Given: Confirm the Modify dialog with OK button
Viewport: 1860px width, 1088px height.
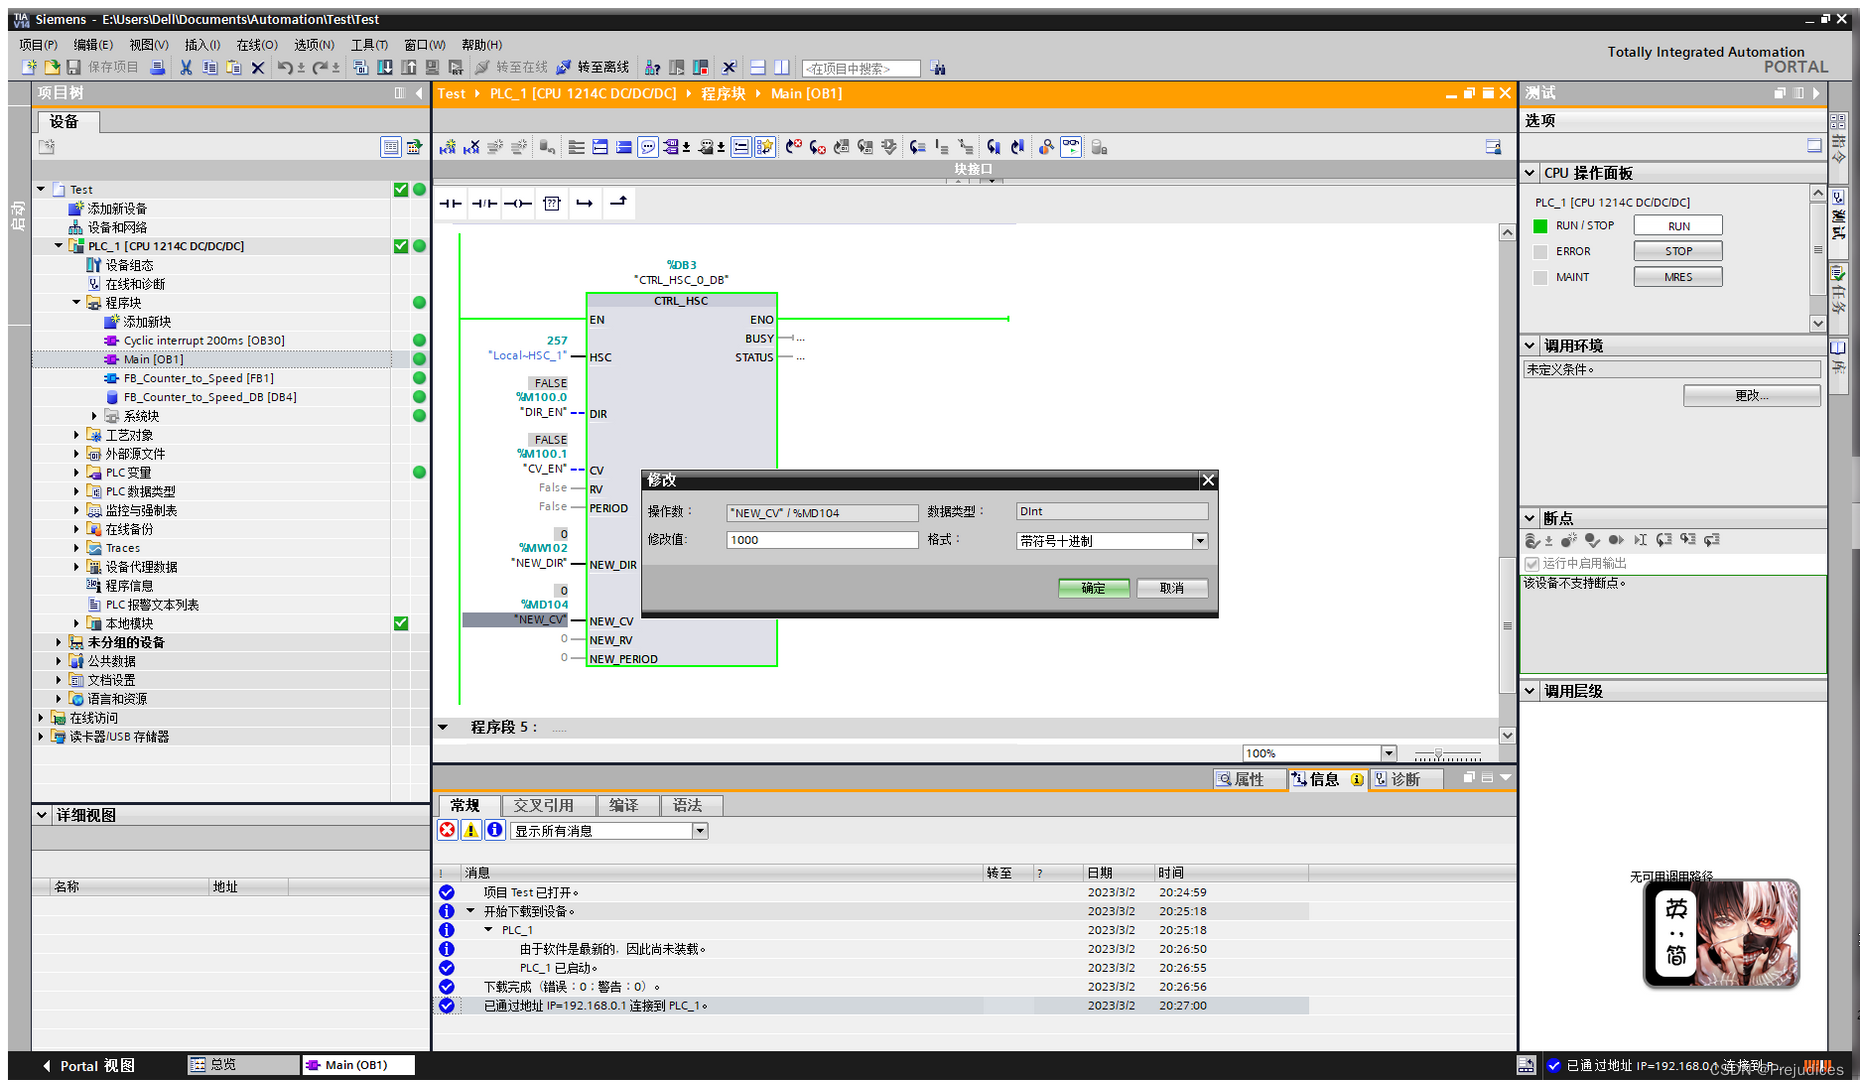Looking at the screenshot, I should (x=1093, y=589).
